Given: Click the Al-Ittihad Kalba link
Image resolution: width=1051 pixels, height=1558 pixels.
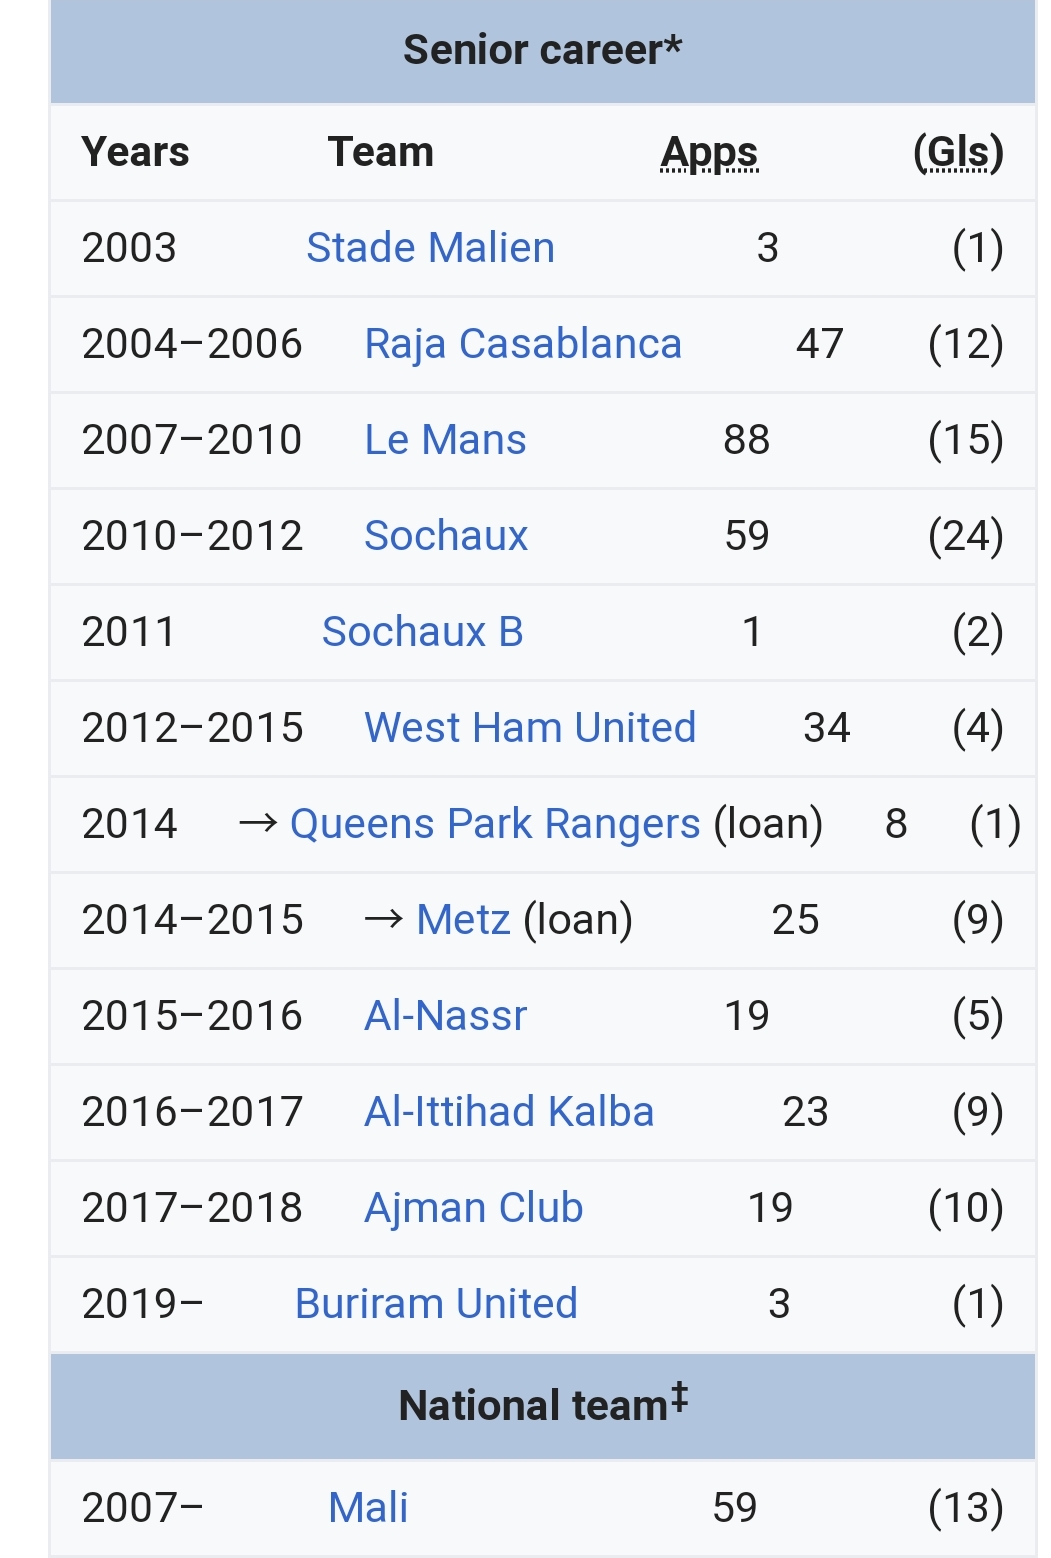Looking at the screenshot, I should point(509,1111).
